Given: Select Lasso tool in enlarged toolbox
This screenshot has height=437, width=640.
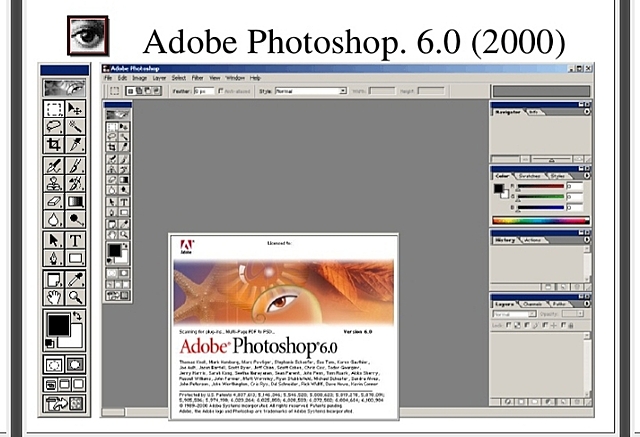Looking at the screenshot, I should point(54,126).
